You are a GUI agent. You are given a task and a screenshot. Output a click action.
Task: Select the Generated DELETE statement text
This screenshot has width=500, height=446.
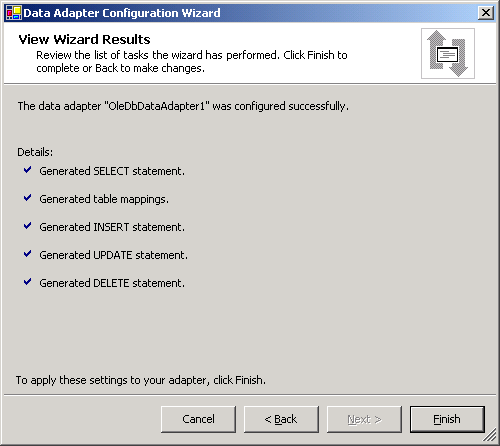[x=112, y=283]
